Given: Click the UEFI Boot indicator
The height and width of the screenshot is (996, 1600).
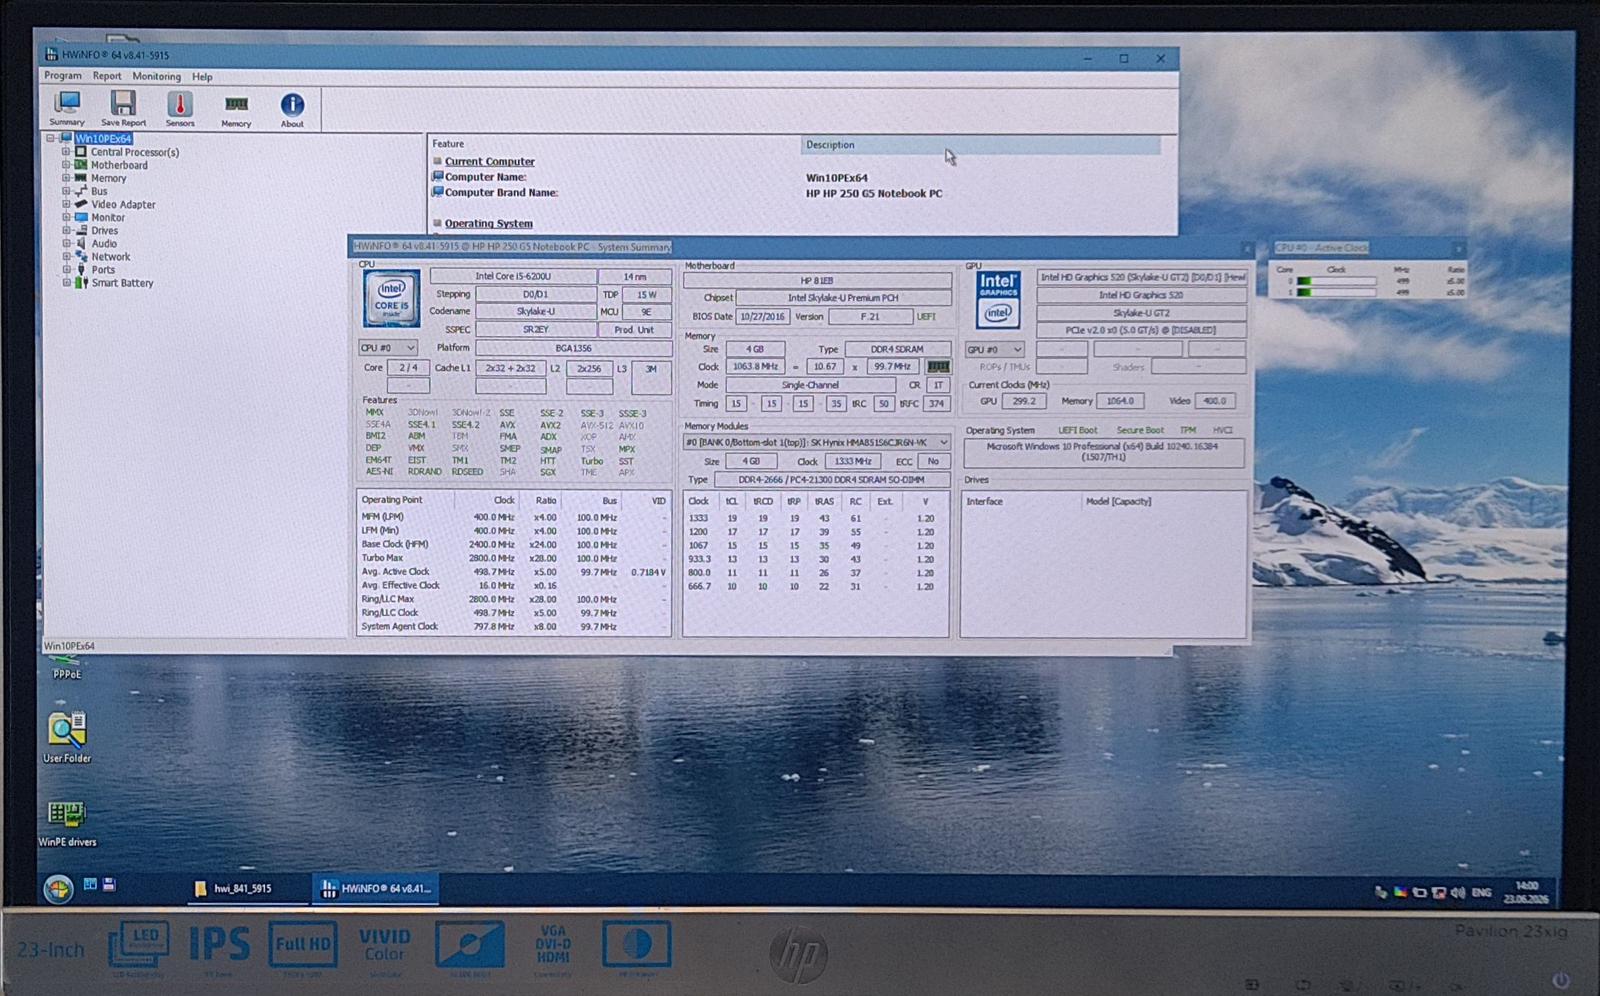Looking at the screenshot, I should pyautogui.click(x=1078, y=430).
